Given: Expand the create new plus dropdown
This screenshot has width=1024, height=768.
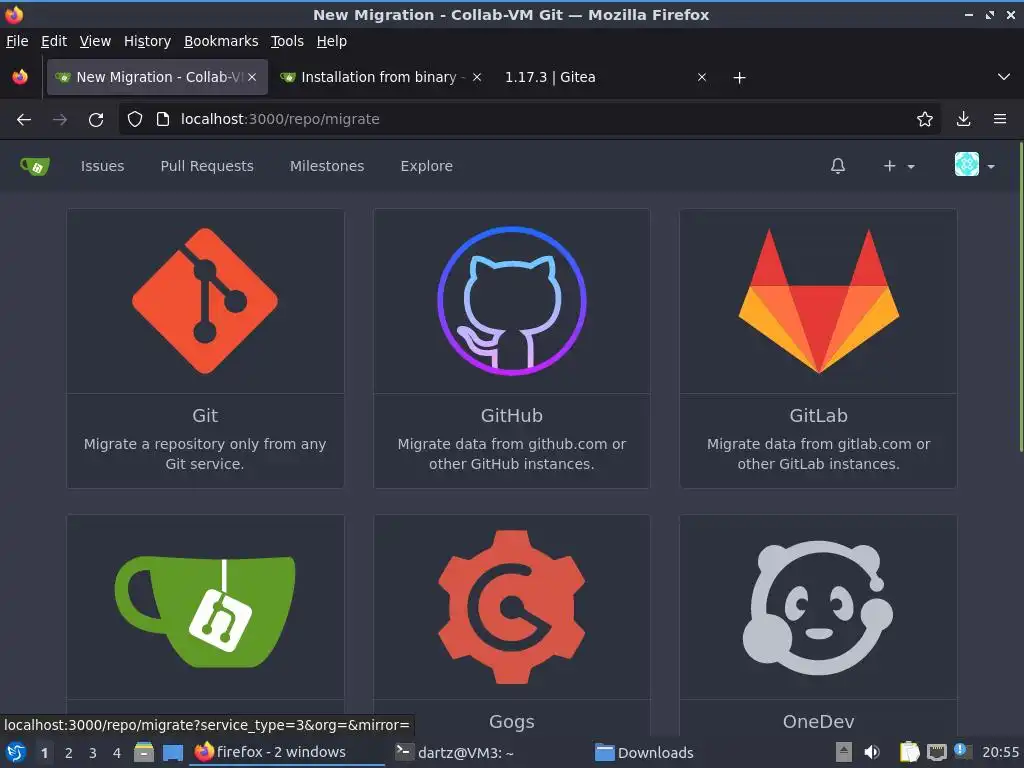Looking at the screenshot, I should tap(899, 166).
